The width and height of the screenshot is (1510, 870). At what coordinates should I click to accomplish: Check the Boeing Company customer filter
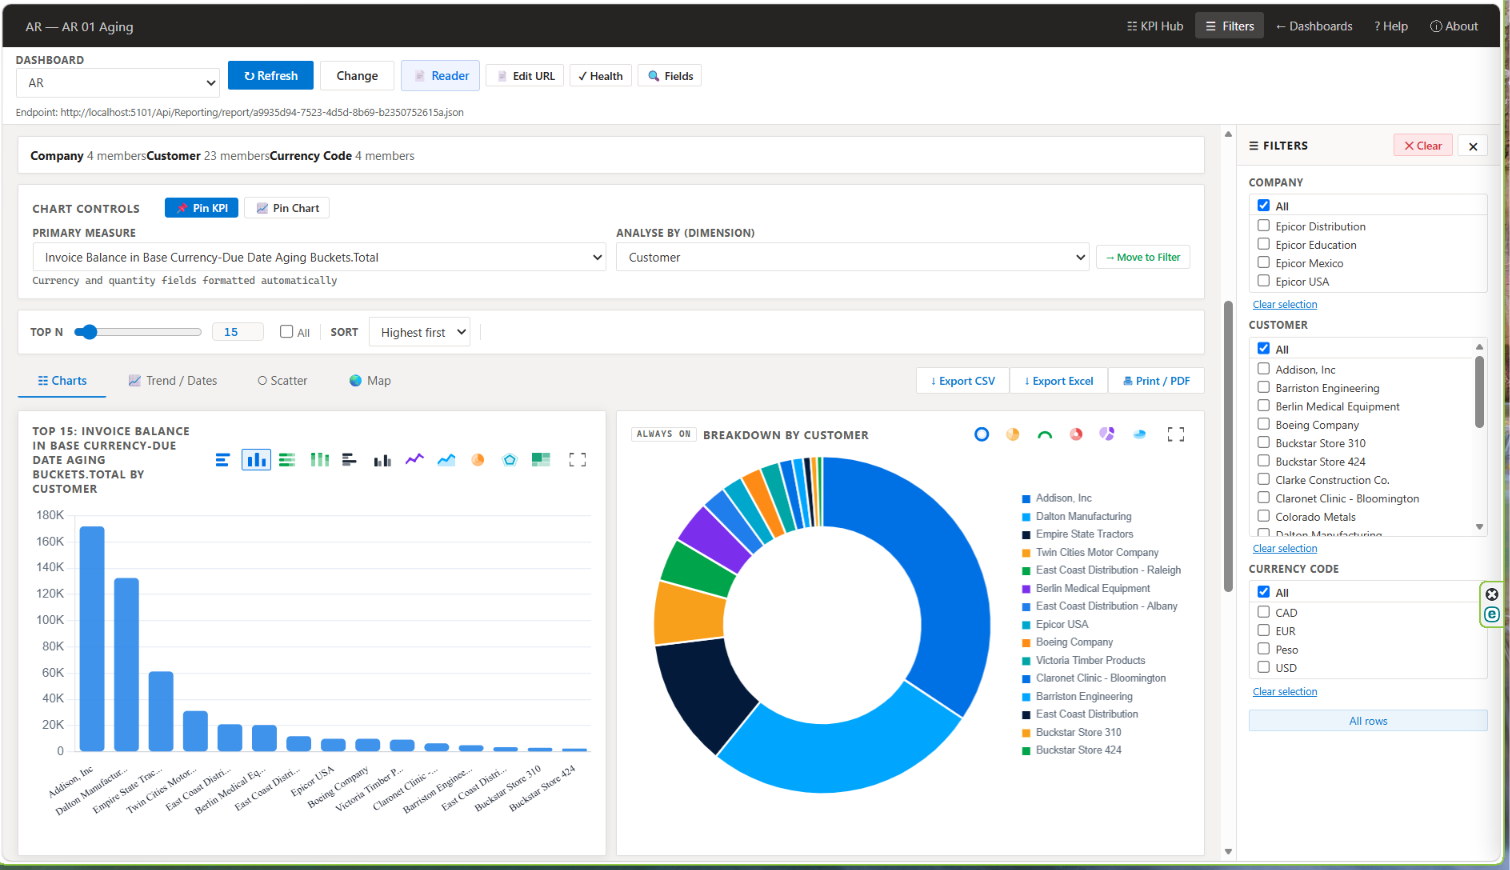point(1264,424)
